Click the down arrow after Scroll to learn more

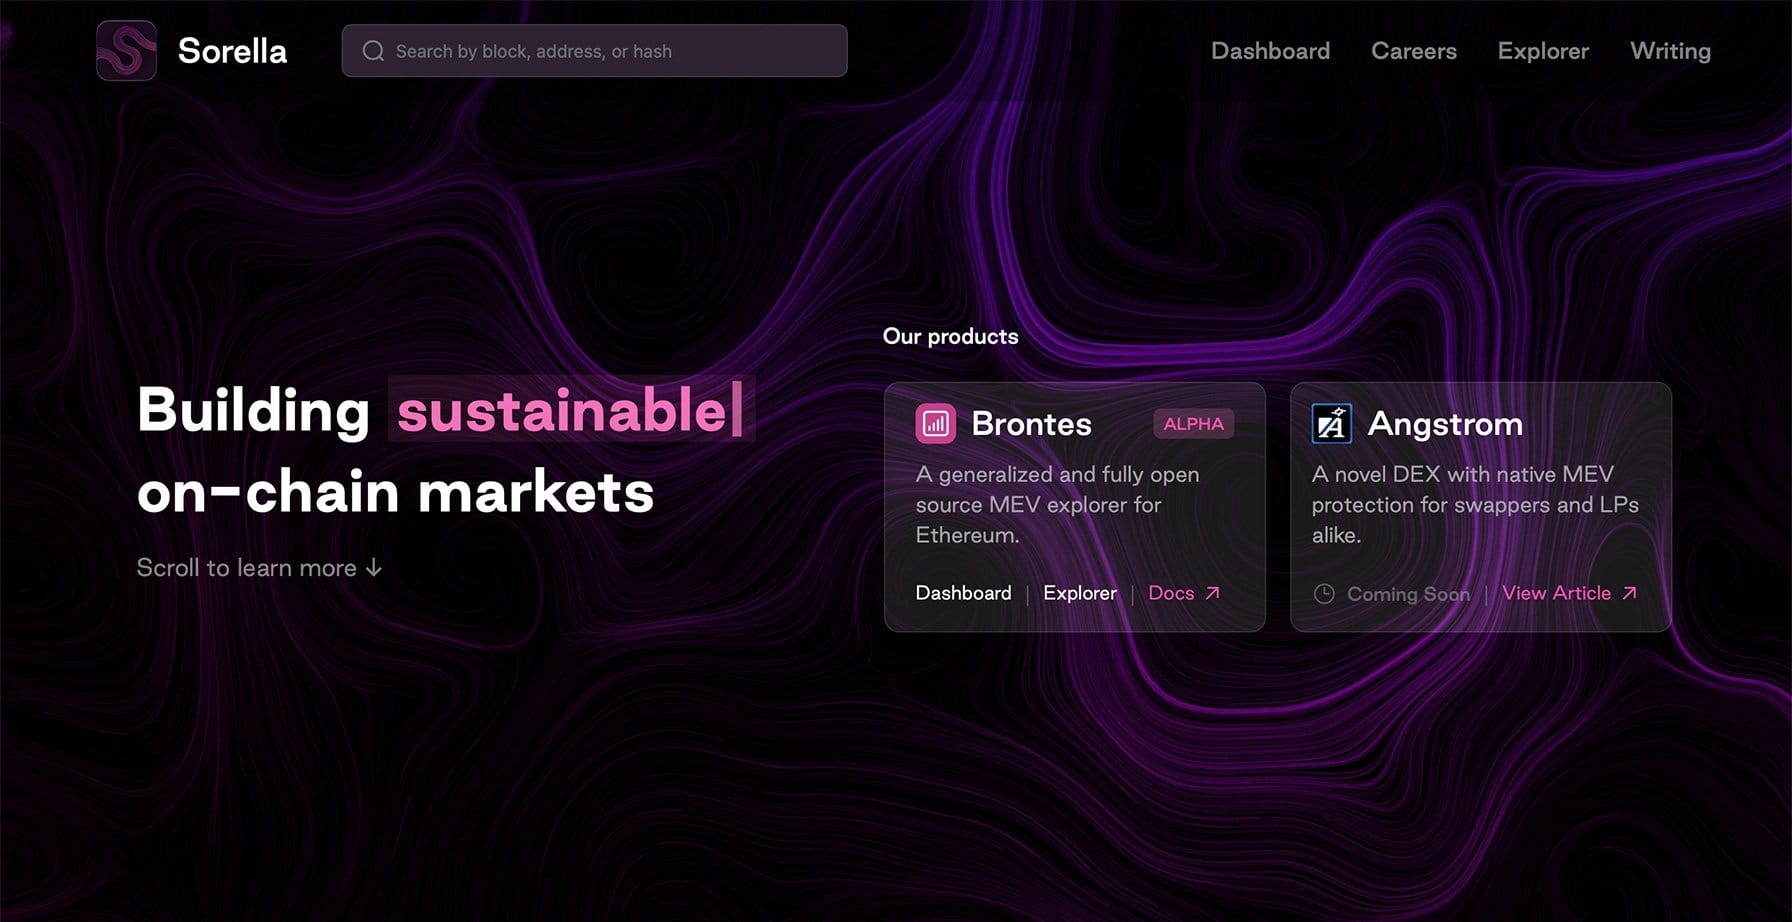[374, 568]
